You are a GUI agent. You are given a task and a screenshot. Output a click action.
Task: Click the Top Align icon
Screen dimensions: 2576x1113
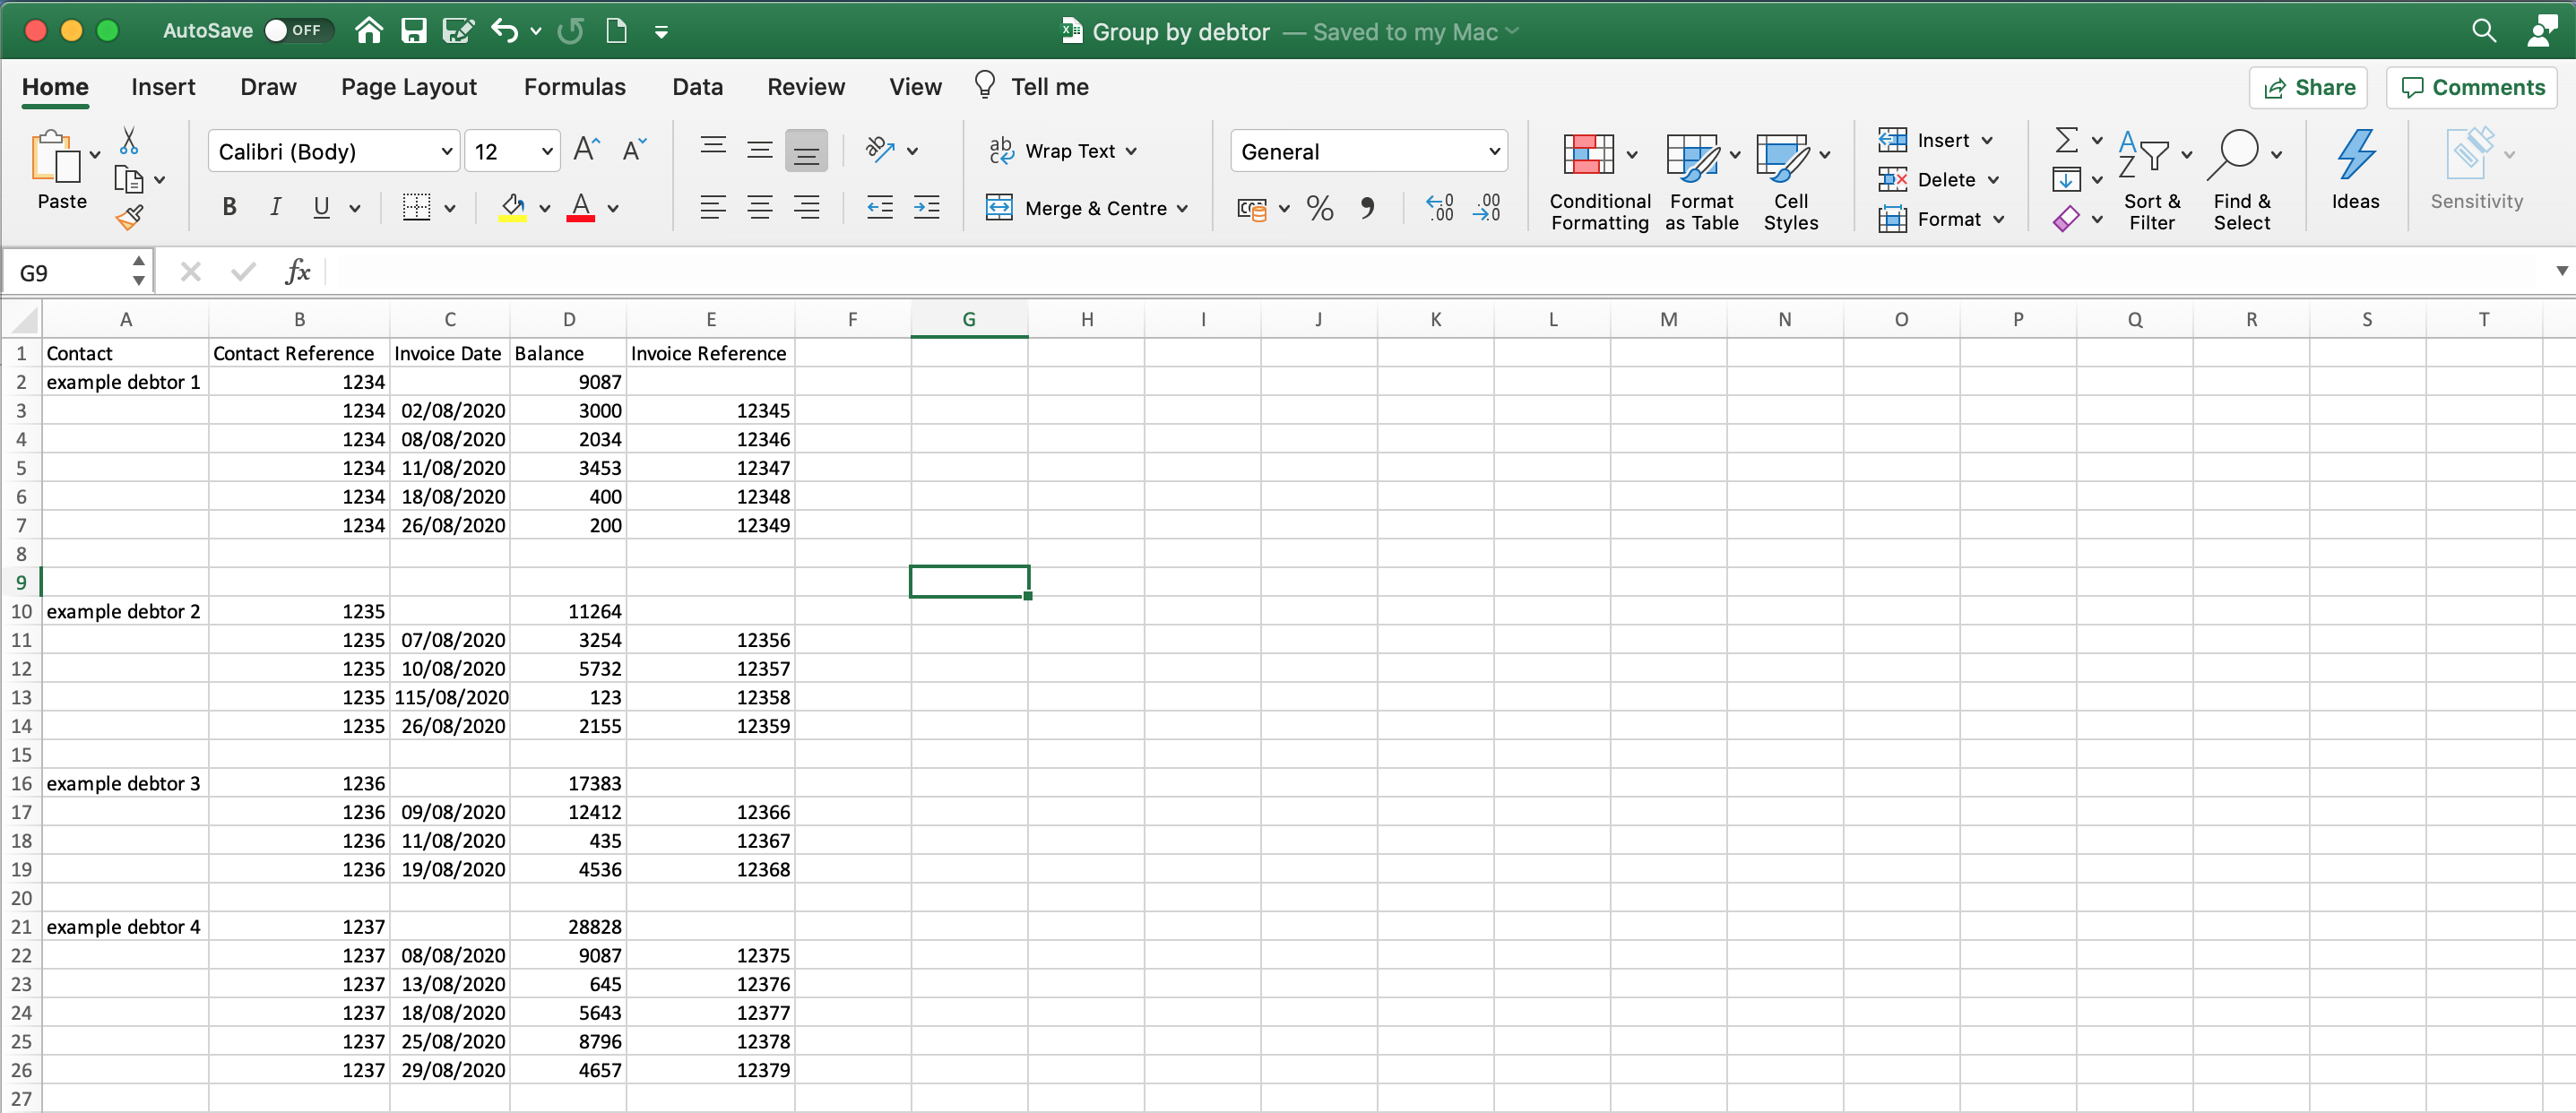coord(713,147)
